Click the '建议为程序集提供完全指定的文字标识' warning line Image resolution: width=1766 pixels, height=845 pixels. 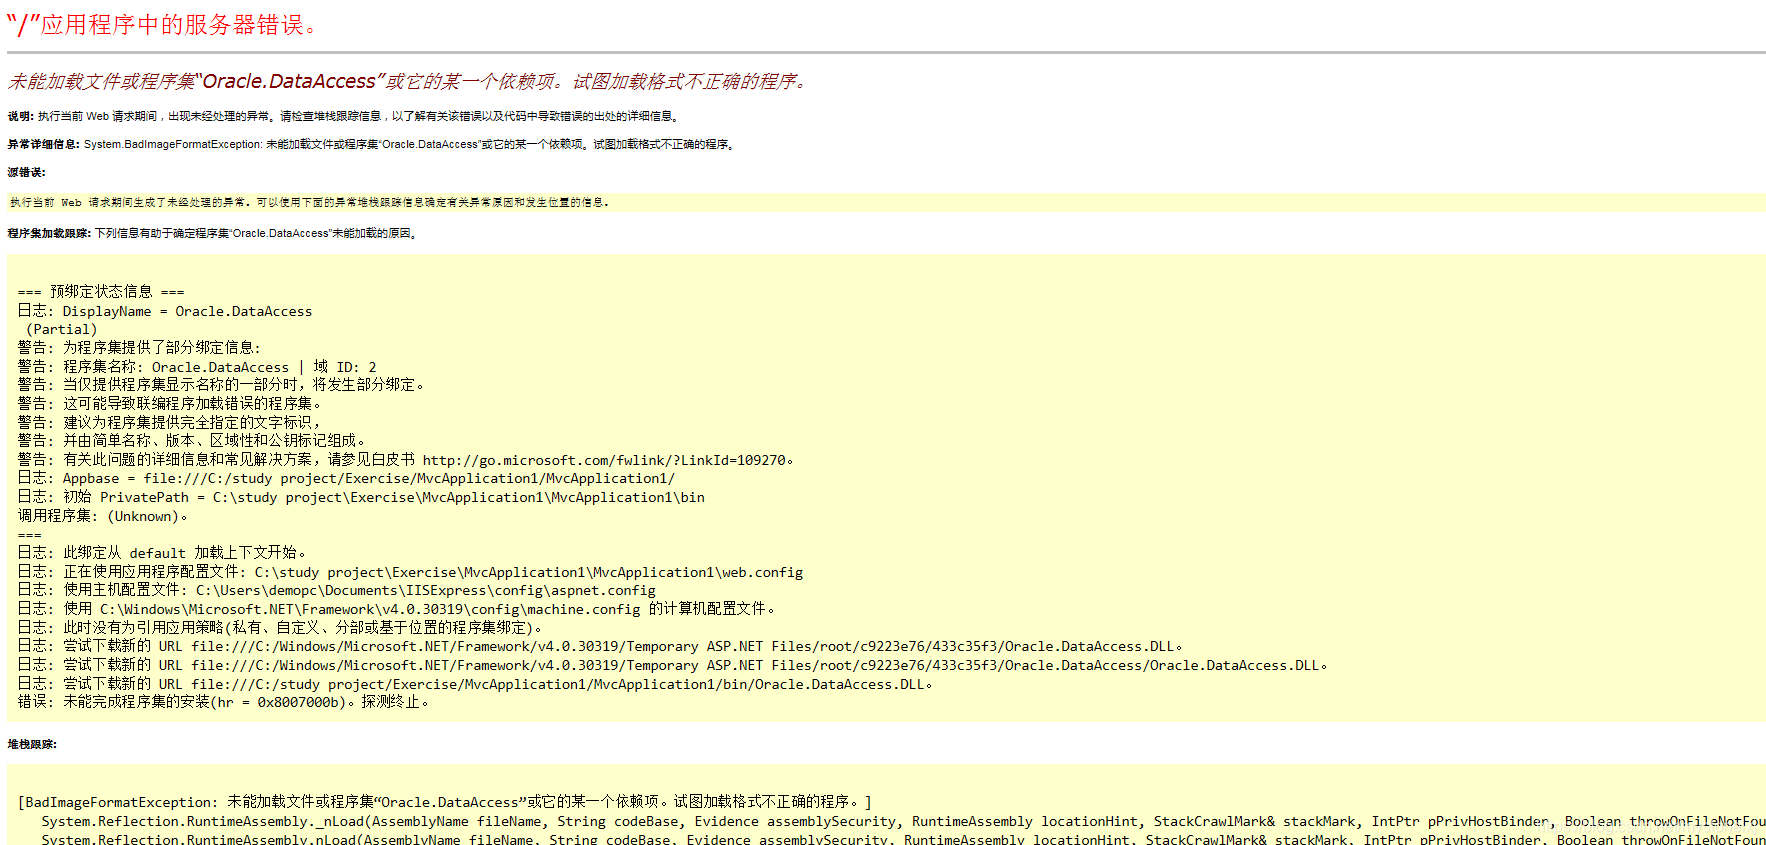click(169, 422)
